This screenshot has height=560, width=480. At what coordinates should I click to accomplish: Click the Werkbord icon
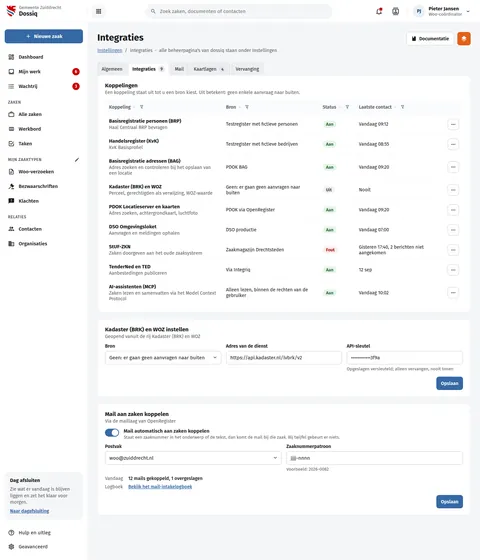point(11,129)
